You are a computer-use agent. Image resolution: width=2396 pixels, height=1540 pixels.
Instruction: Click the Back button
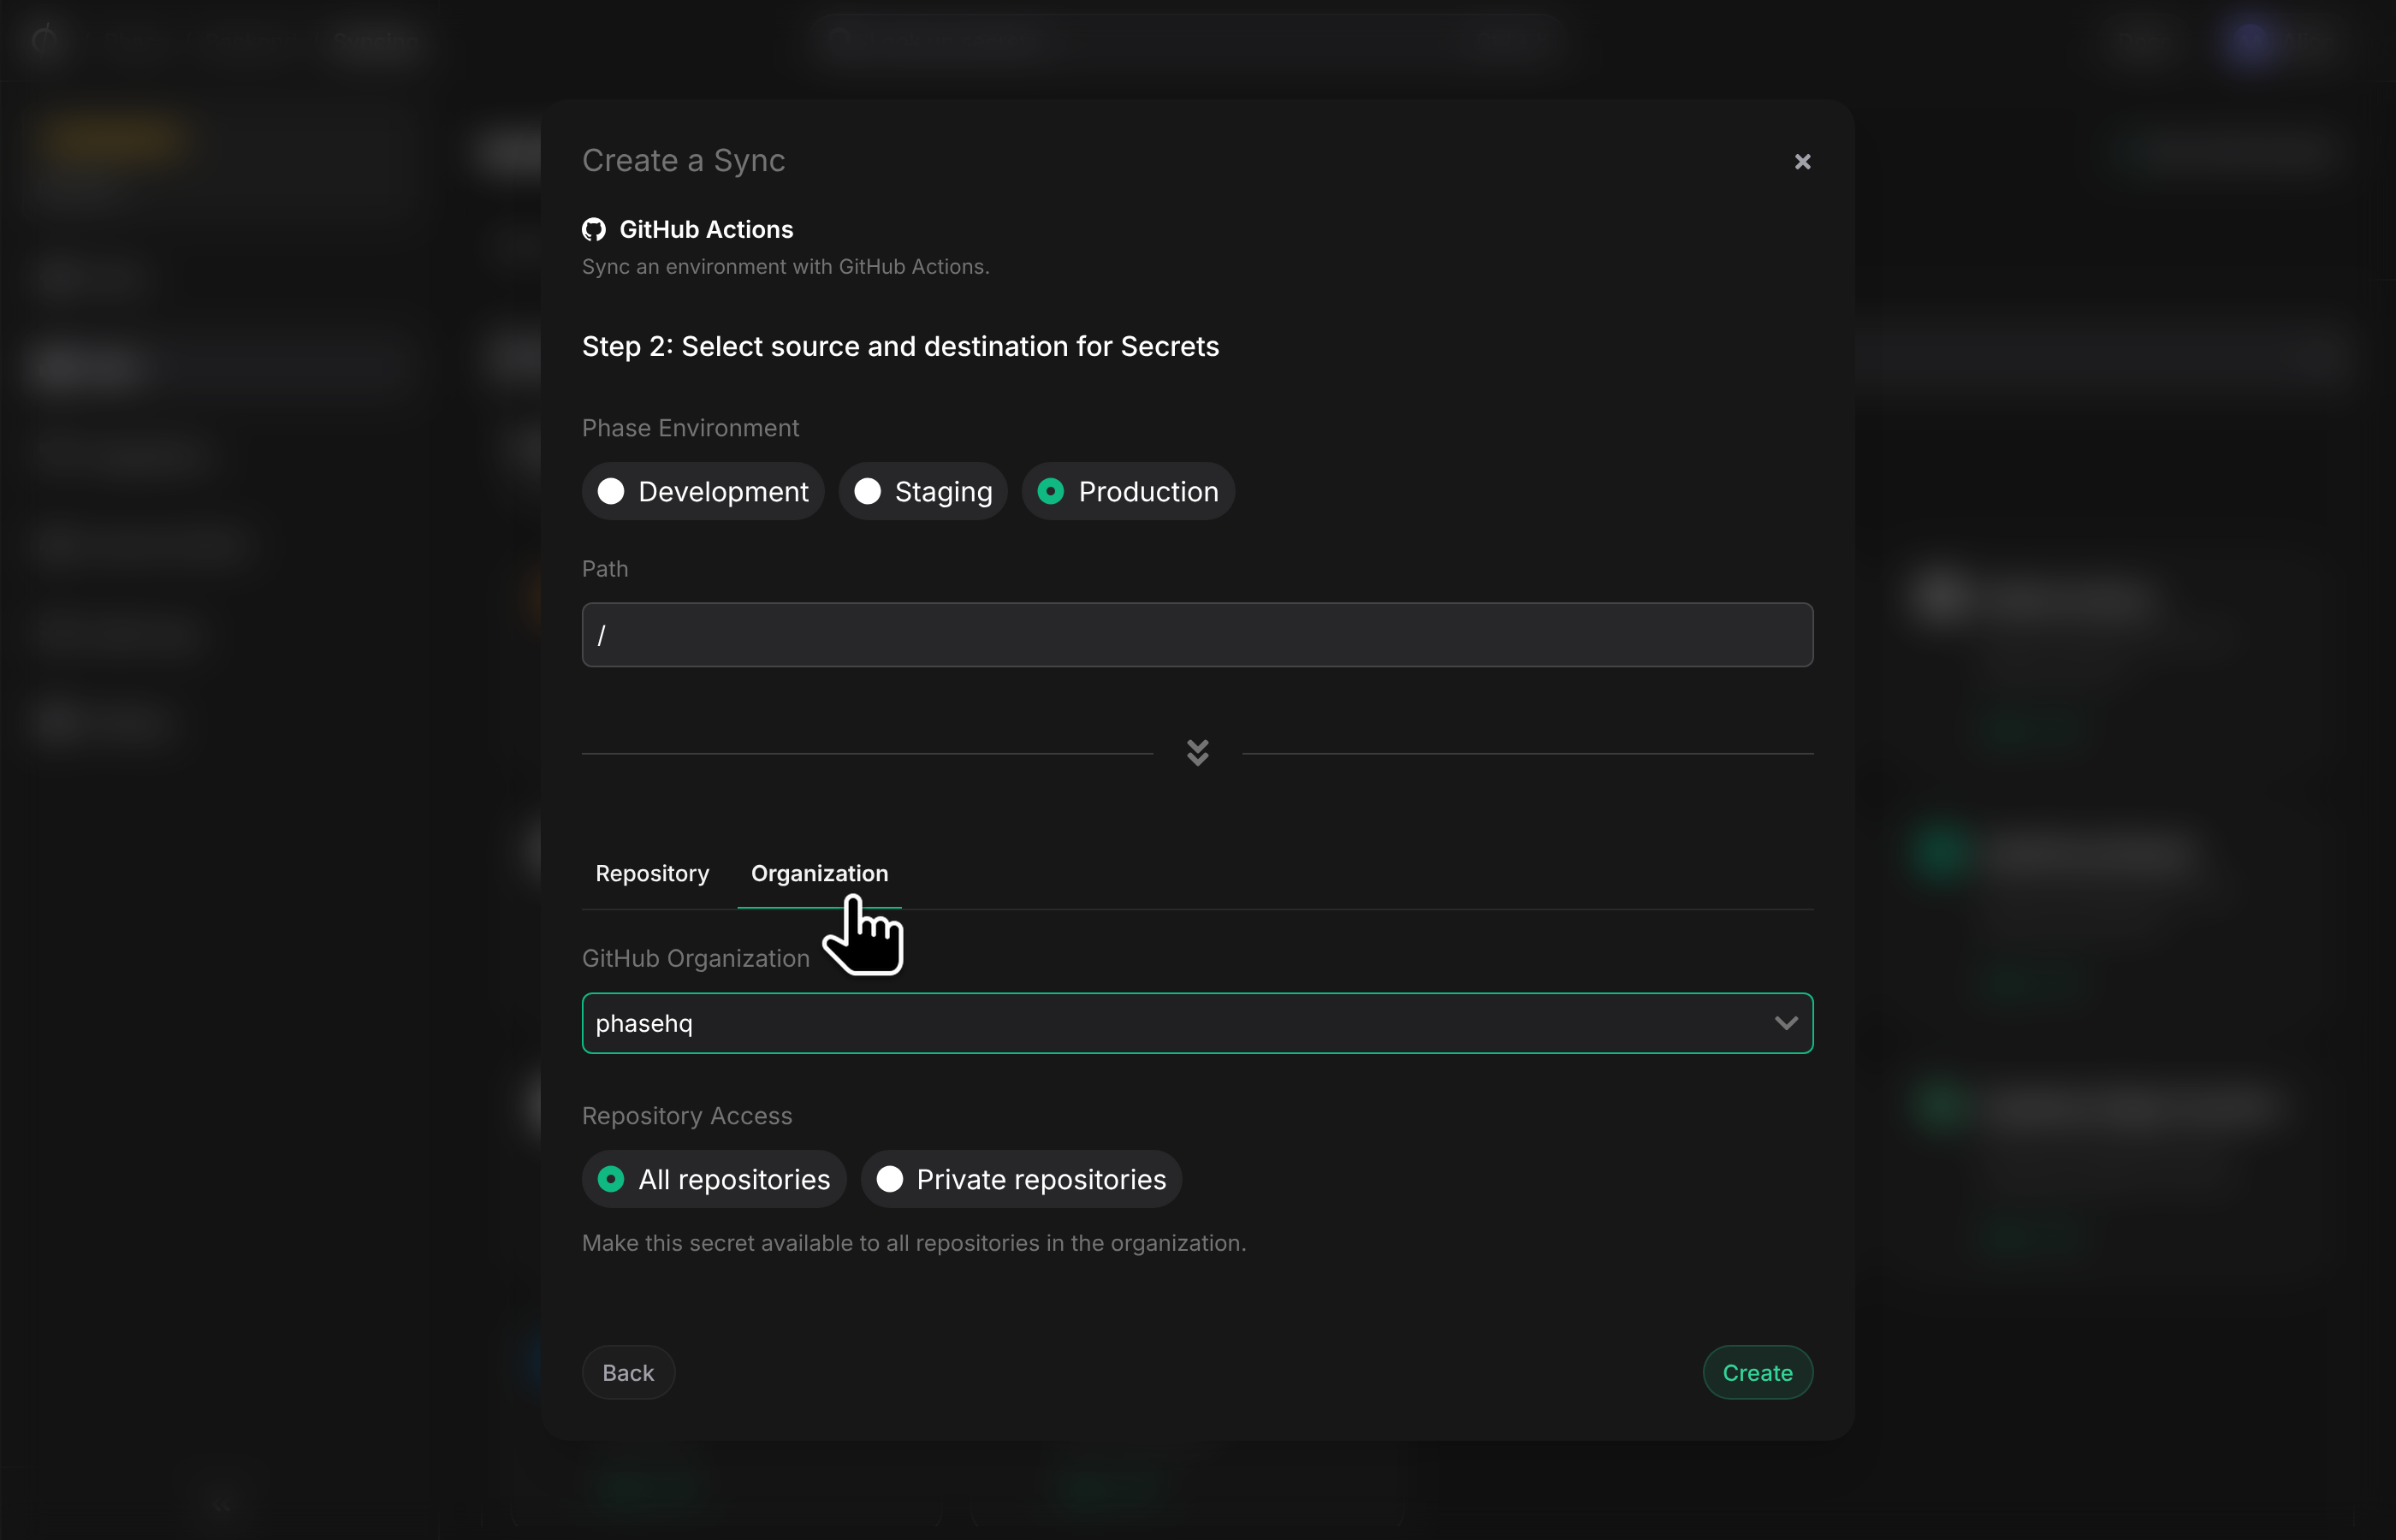[628, 1372]
